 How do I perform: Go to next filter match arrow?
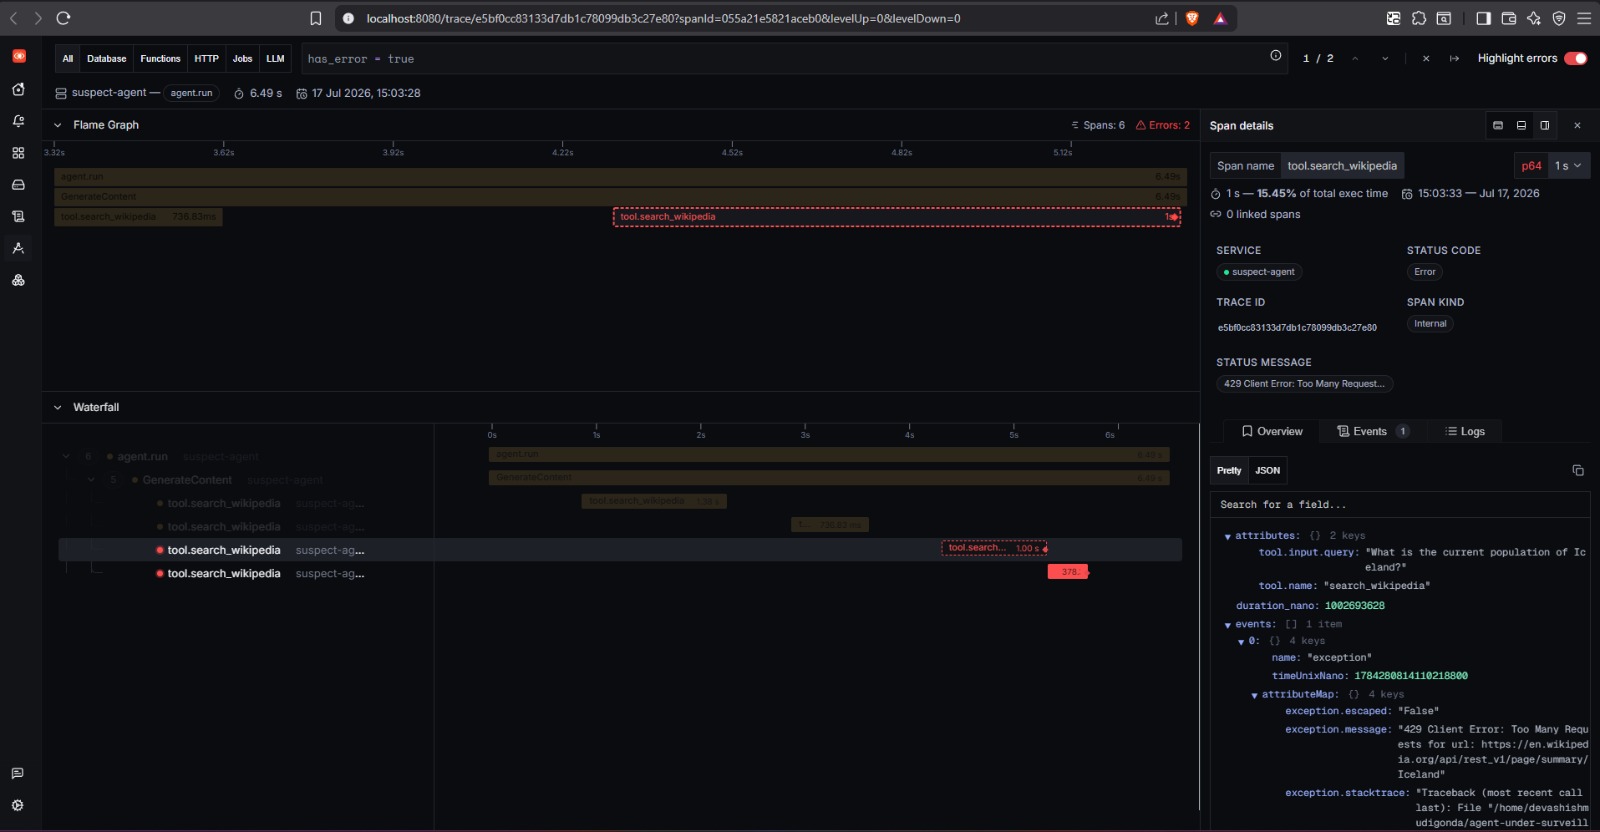[1385, 58]
